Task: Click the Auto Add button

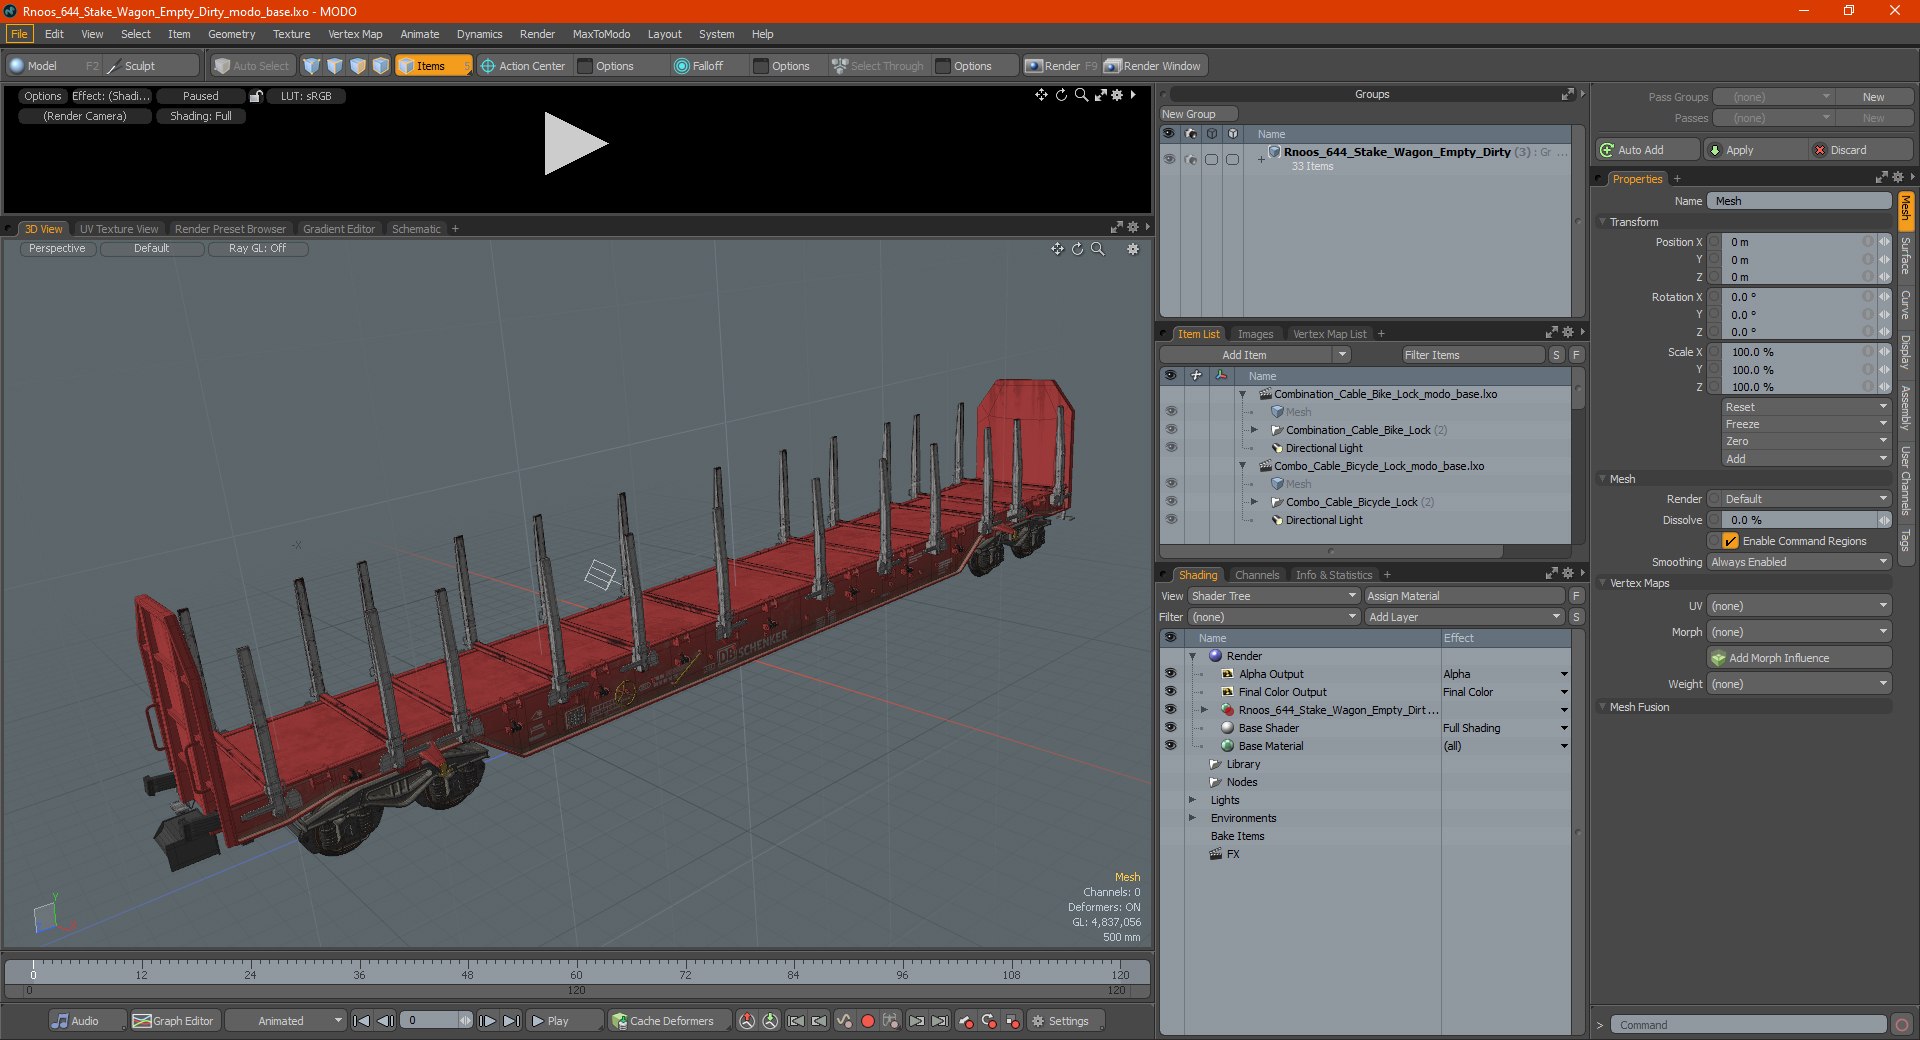Action: pos(1648,150)
